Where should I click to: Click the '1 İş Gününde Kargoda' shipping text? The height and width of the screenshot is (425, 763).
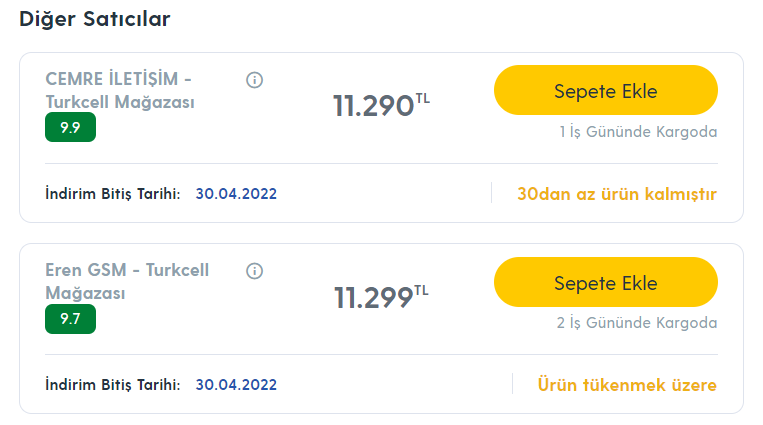(638, 132)
